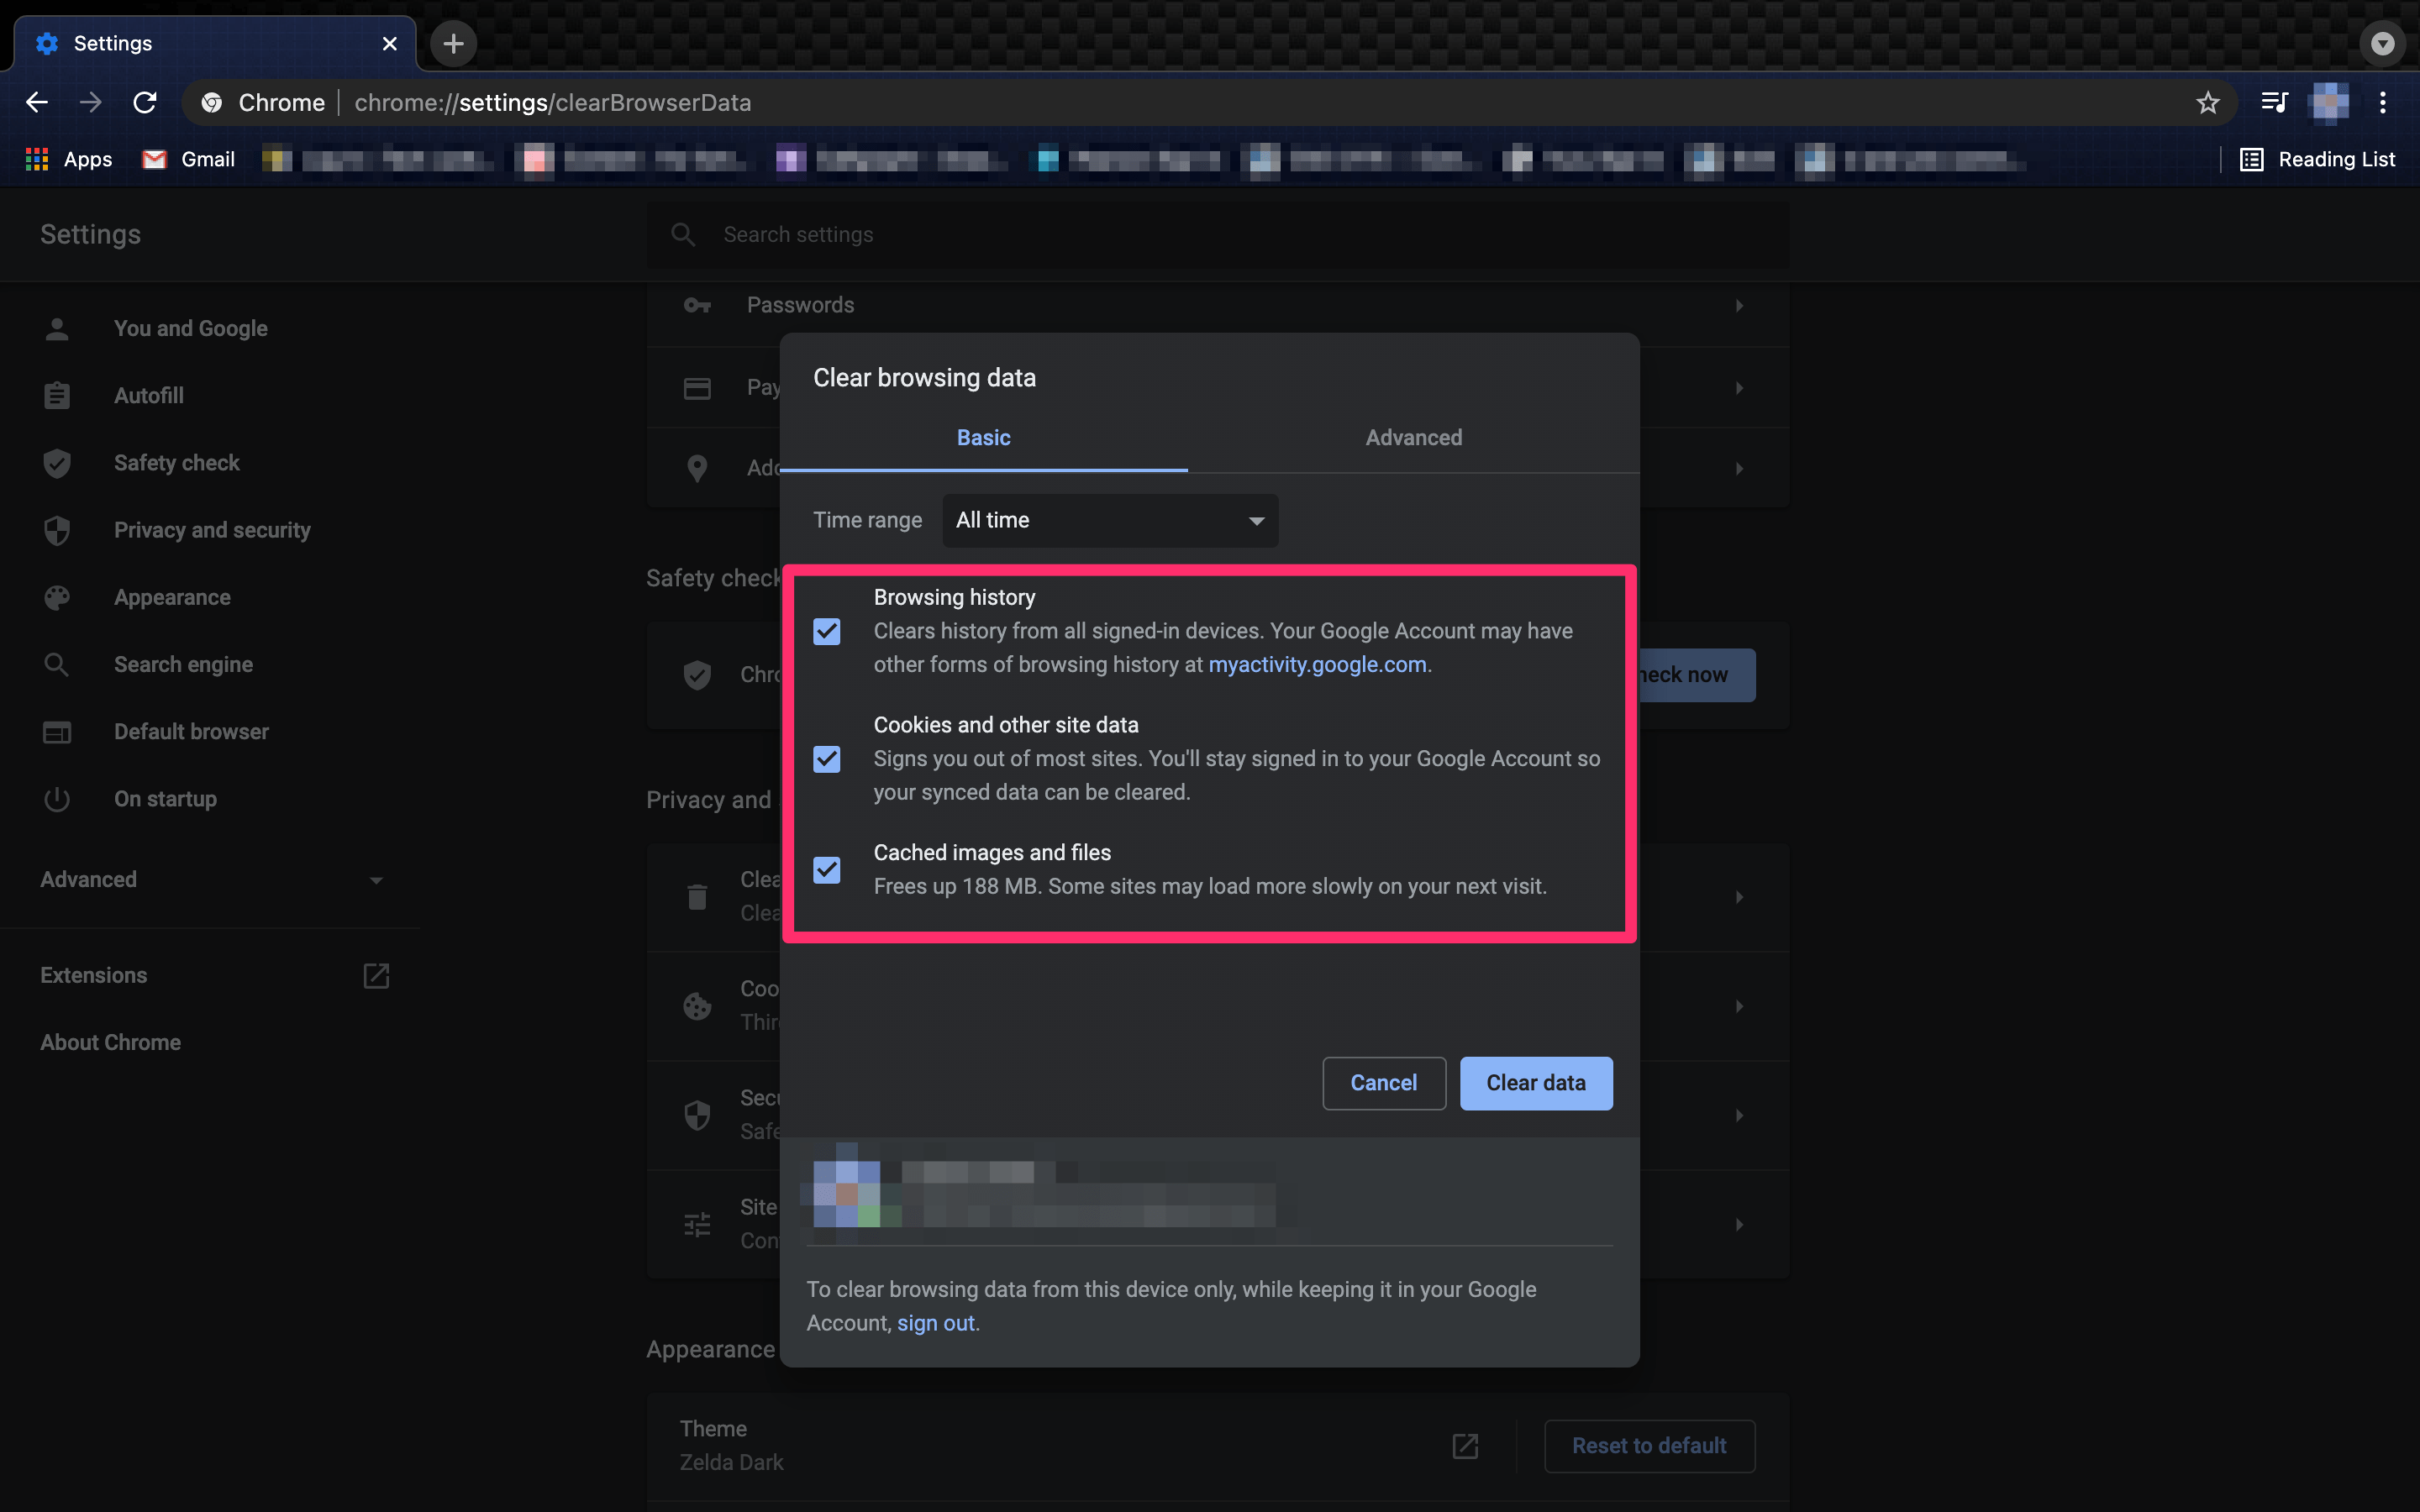Viewport: 2420px width, 1512px height.
Task: Click the browser reload icon
Action: pos(145,102)
